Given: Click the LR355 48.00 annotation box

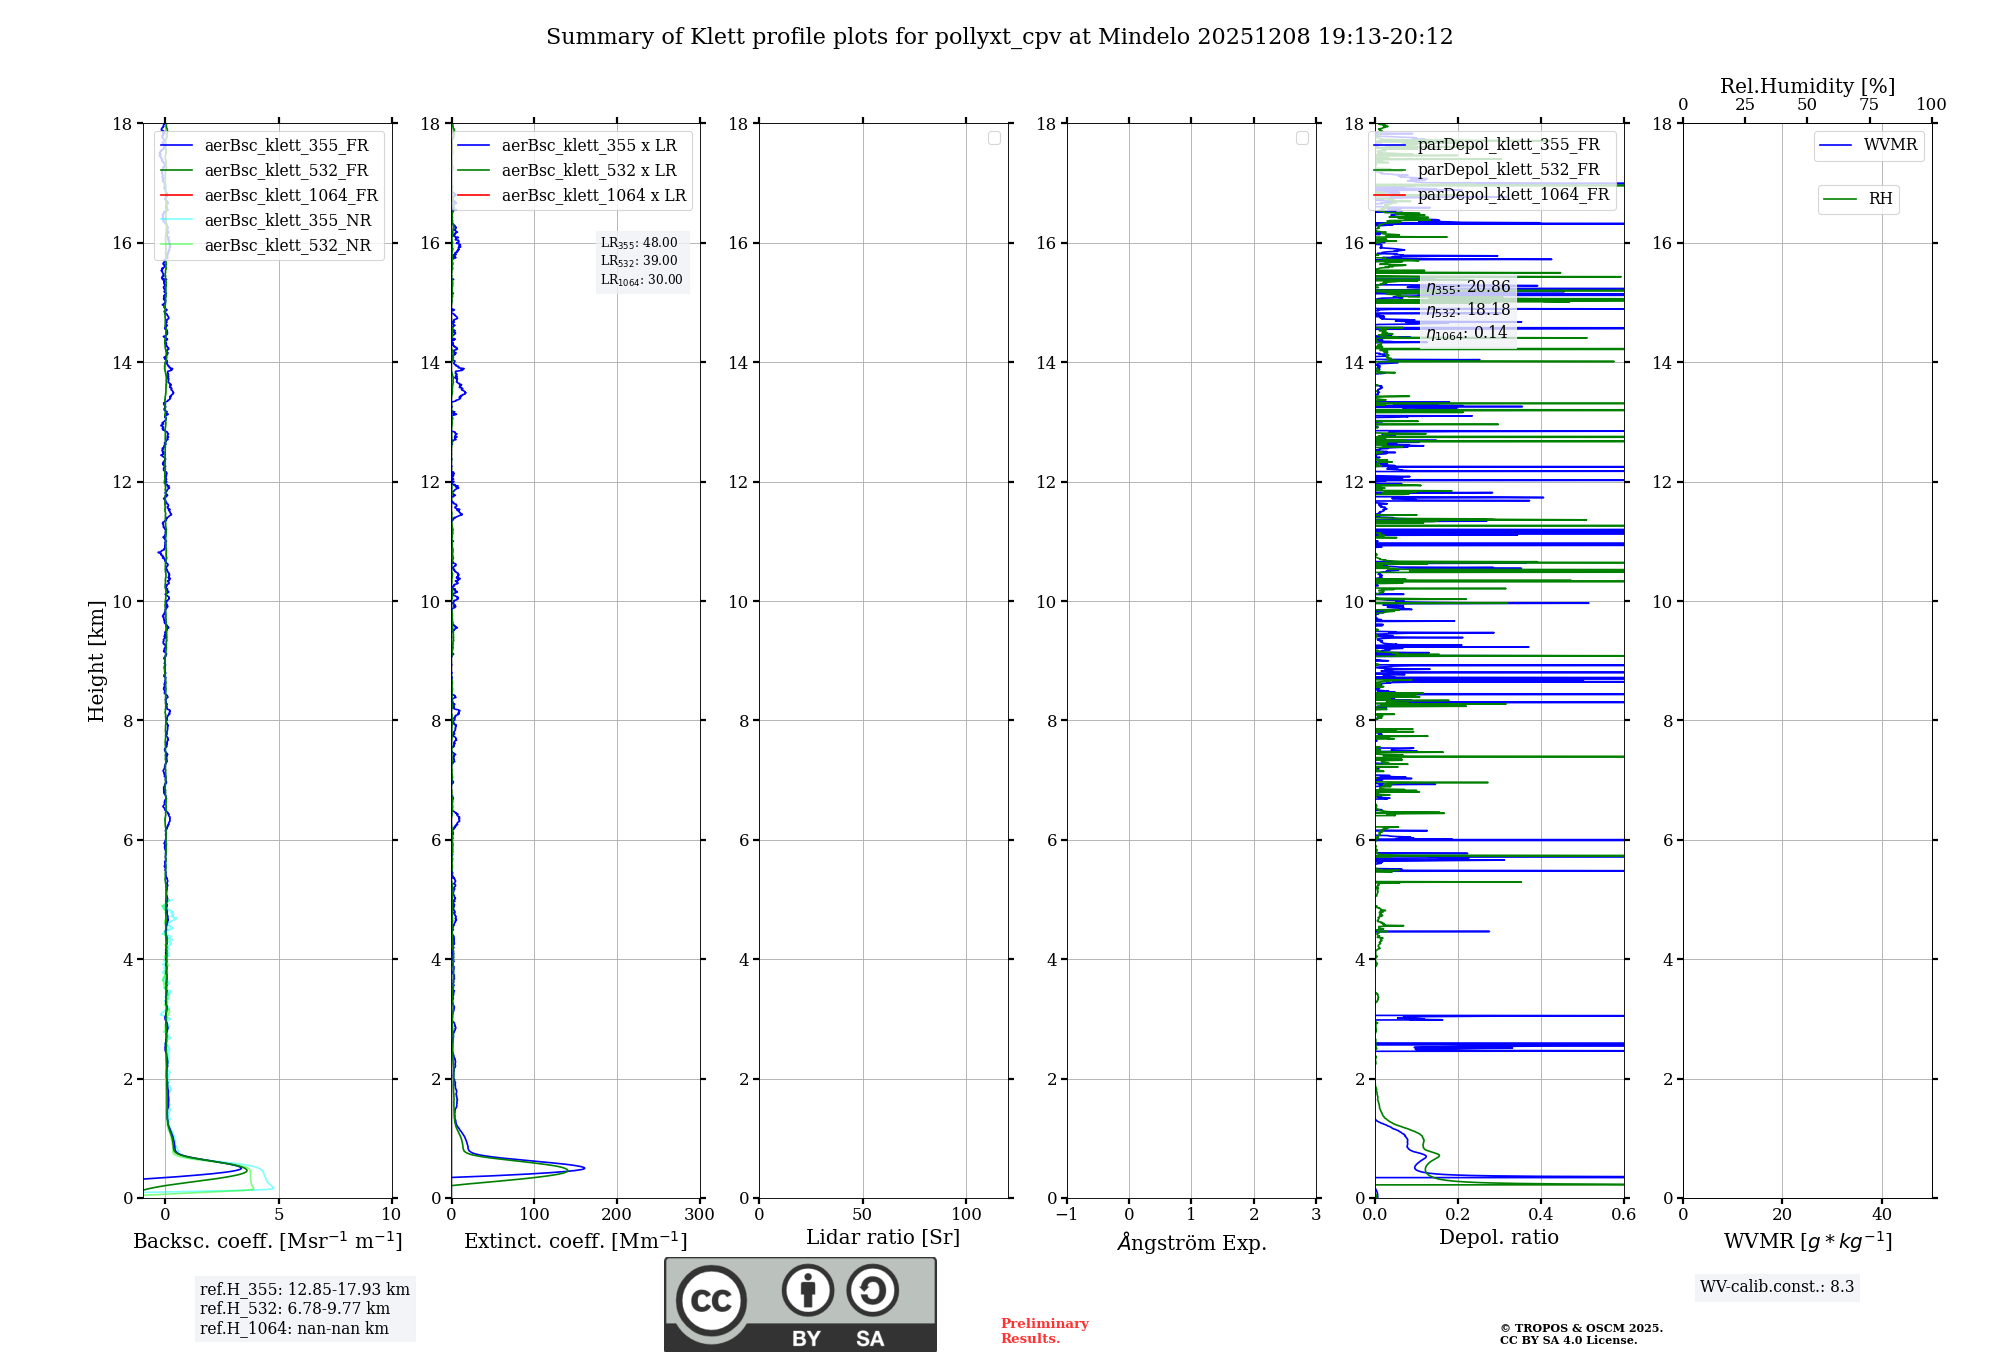Looking at the screenshot, I should (640, 243).
